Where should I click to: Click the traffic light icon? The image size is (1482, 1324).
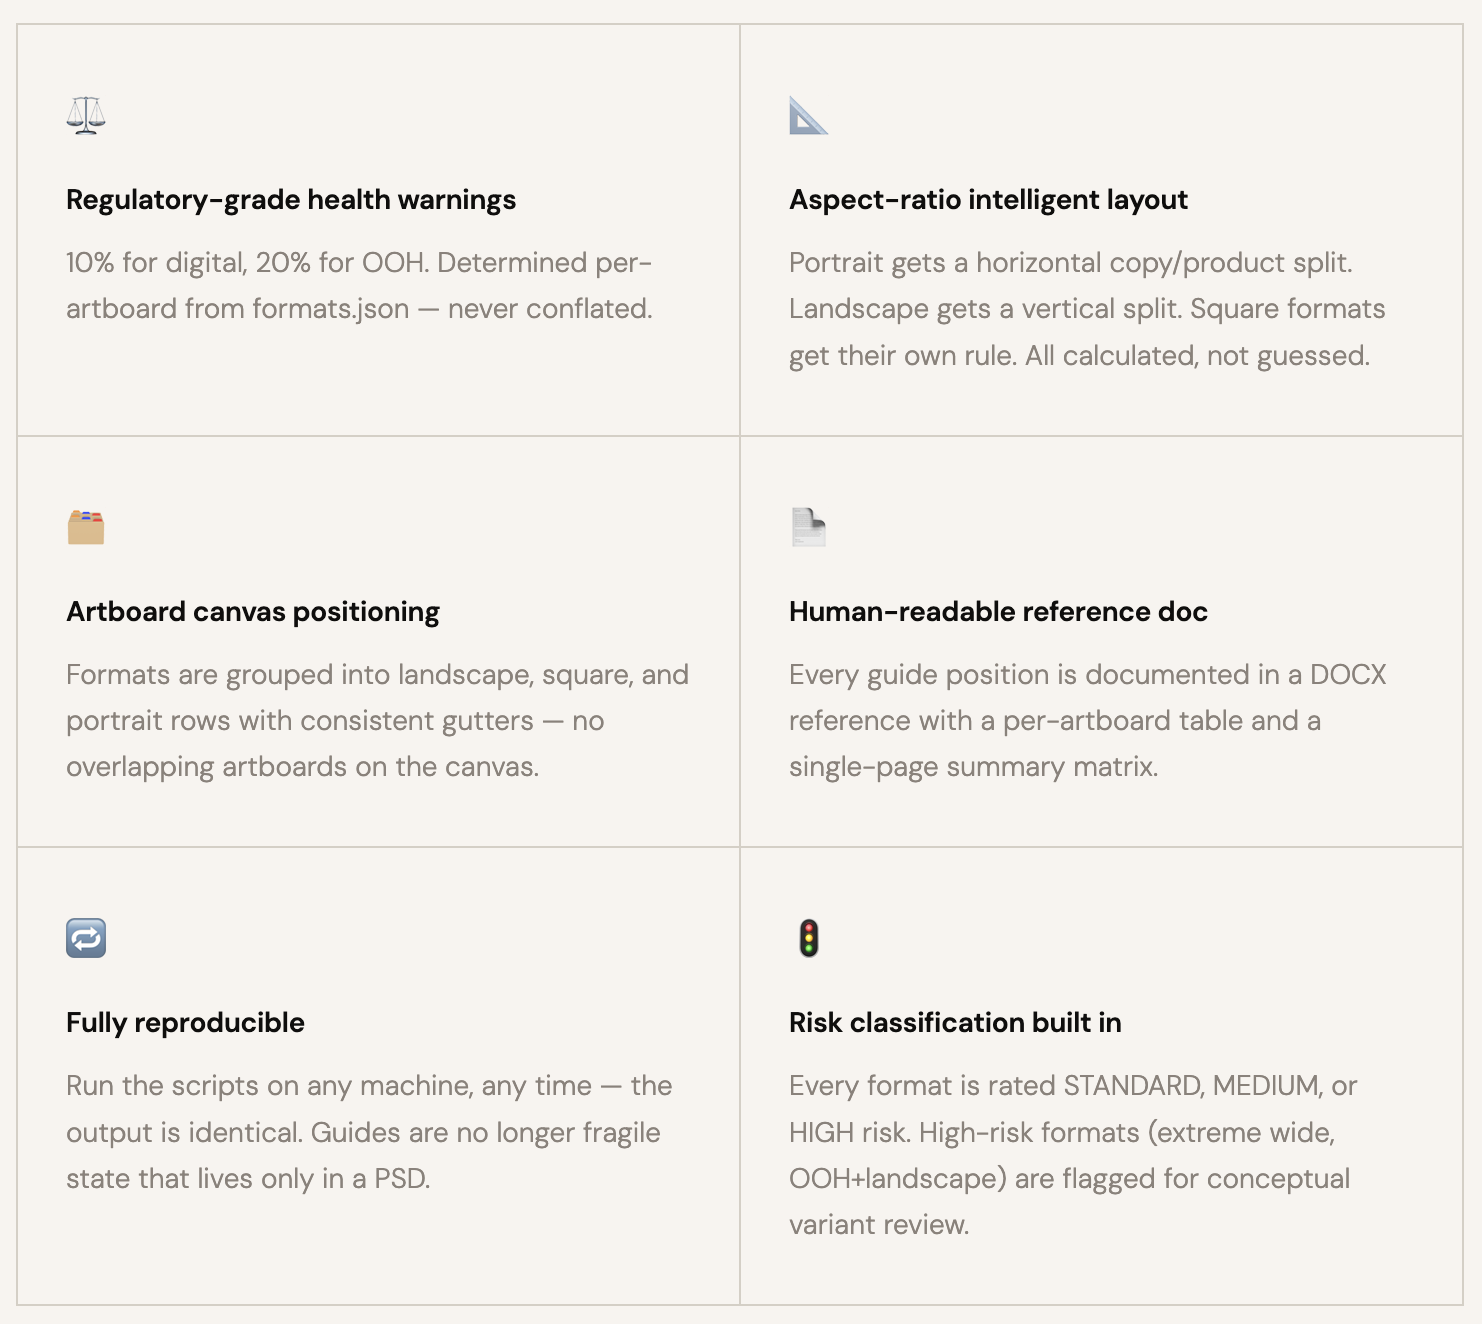pos(809,938)
